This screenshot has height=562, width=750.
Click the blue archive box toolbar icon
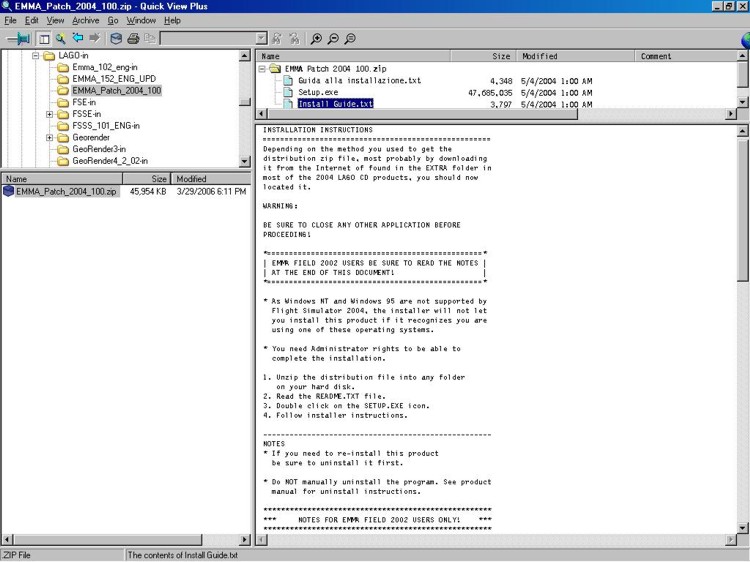tap(116, 39)
